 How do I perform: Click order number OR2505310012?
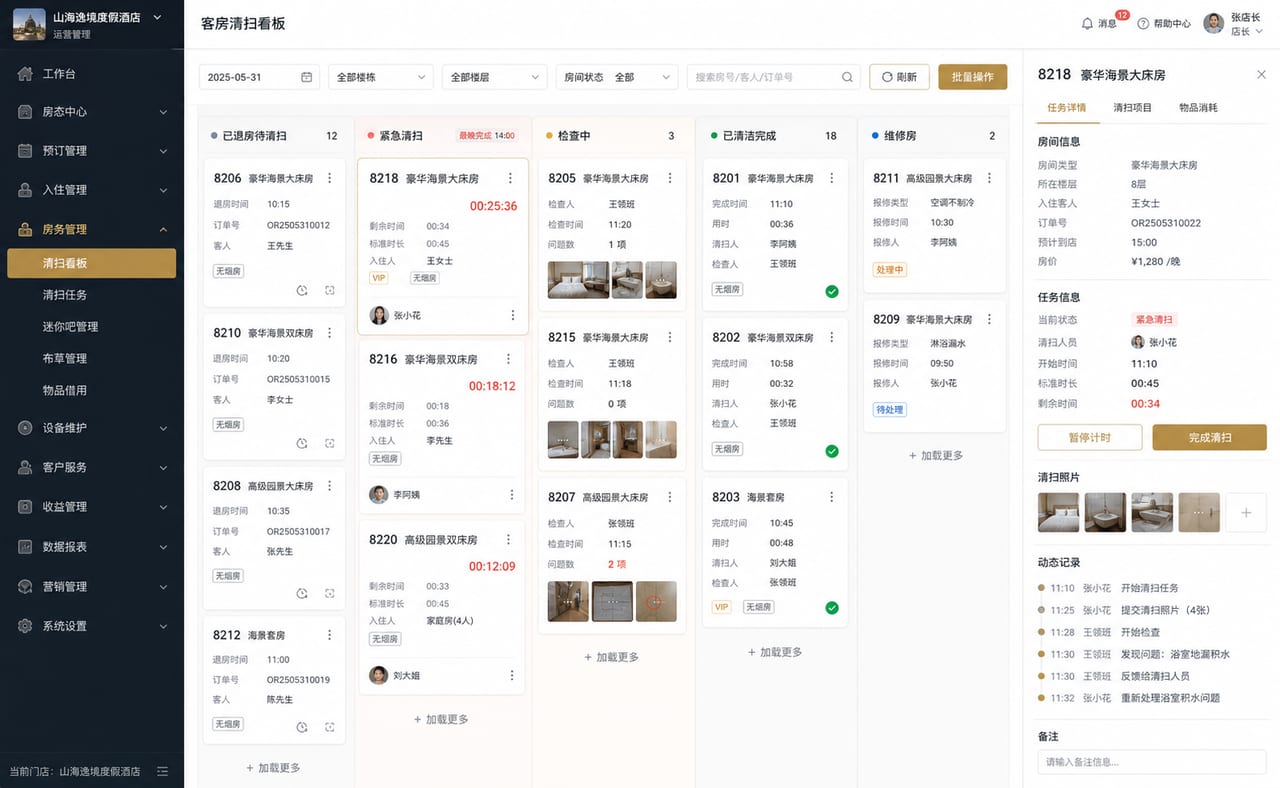click(298, 225)
